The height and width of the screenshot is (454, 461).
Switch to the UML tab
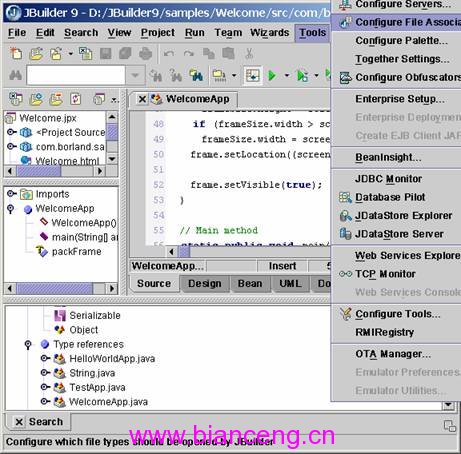(x=290, y=284)
